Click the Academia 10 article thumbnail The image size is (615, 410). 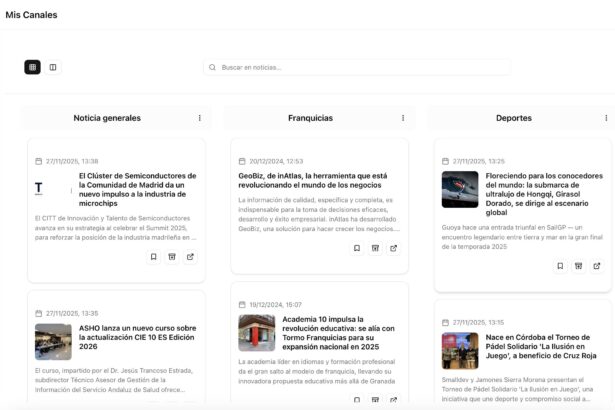pos(256,333)
